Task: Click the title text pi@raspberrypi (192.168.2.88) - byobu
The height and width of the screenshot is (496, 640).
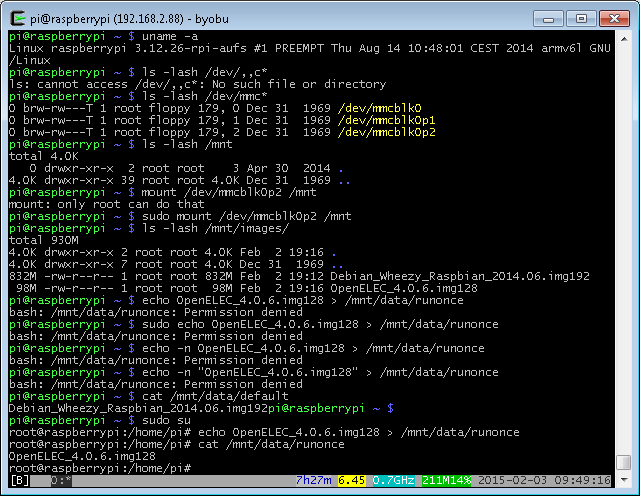Action: (129, 19)
